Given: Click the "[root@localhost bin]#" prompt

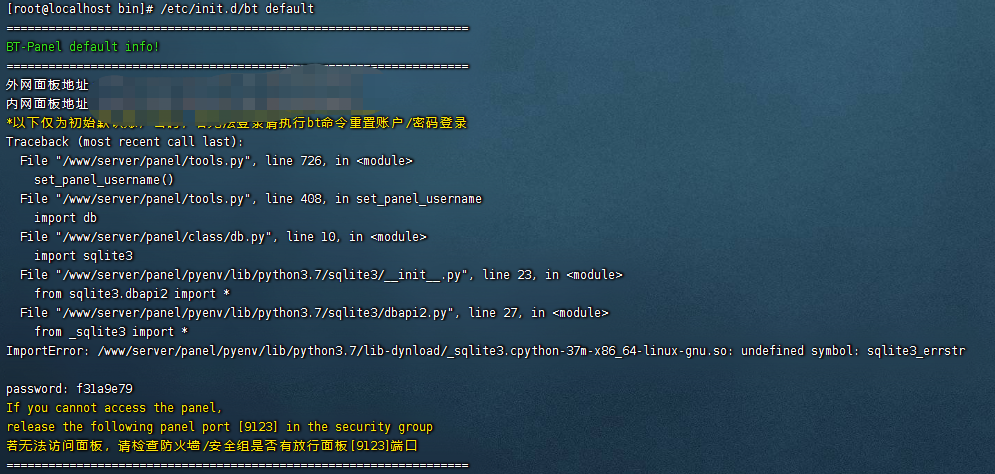Looking at the screenshot, I should pyautogui.click(x=83, y=9).
